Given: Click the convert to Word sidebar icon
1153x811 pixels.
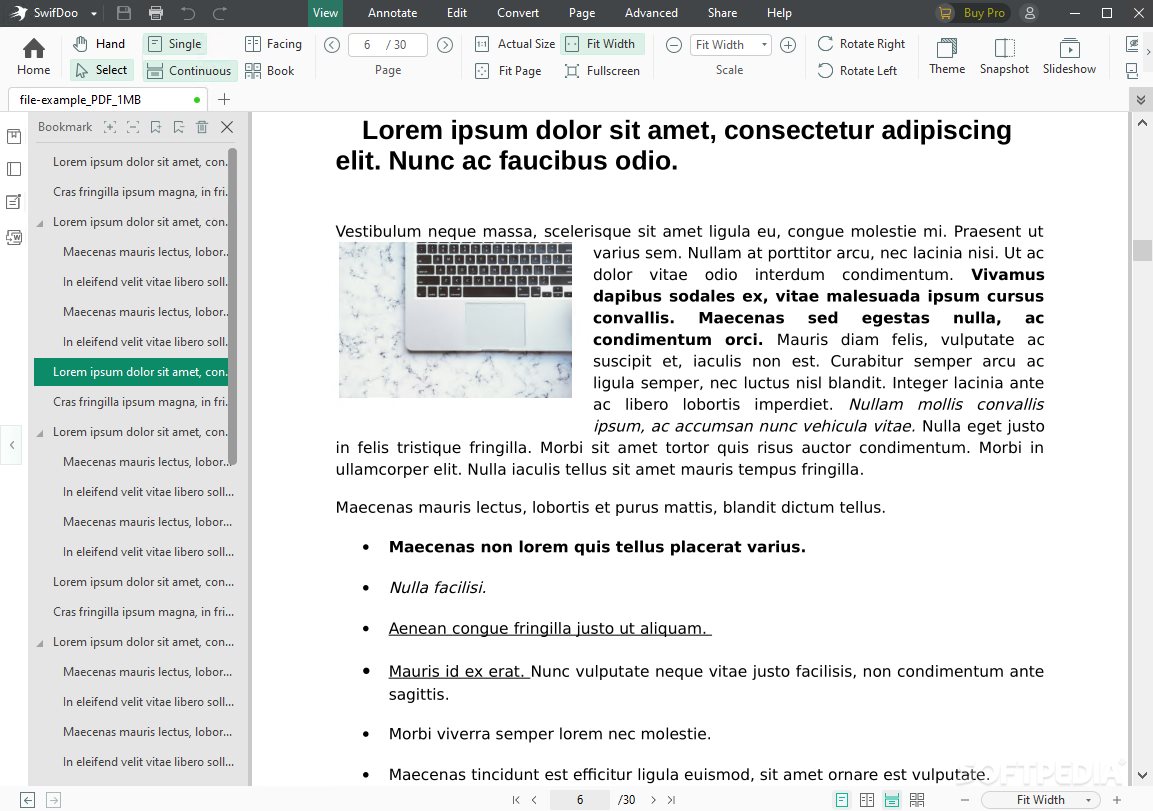Looking at the screenshot, I should click(14, 237).
